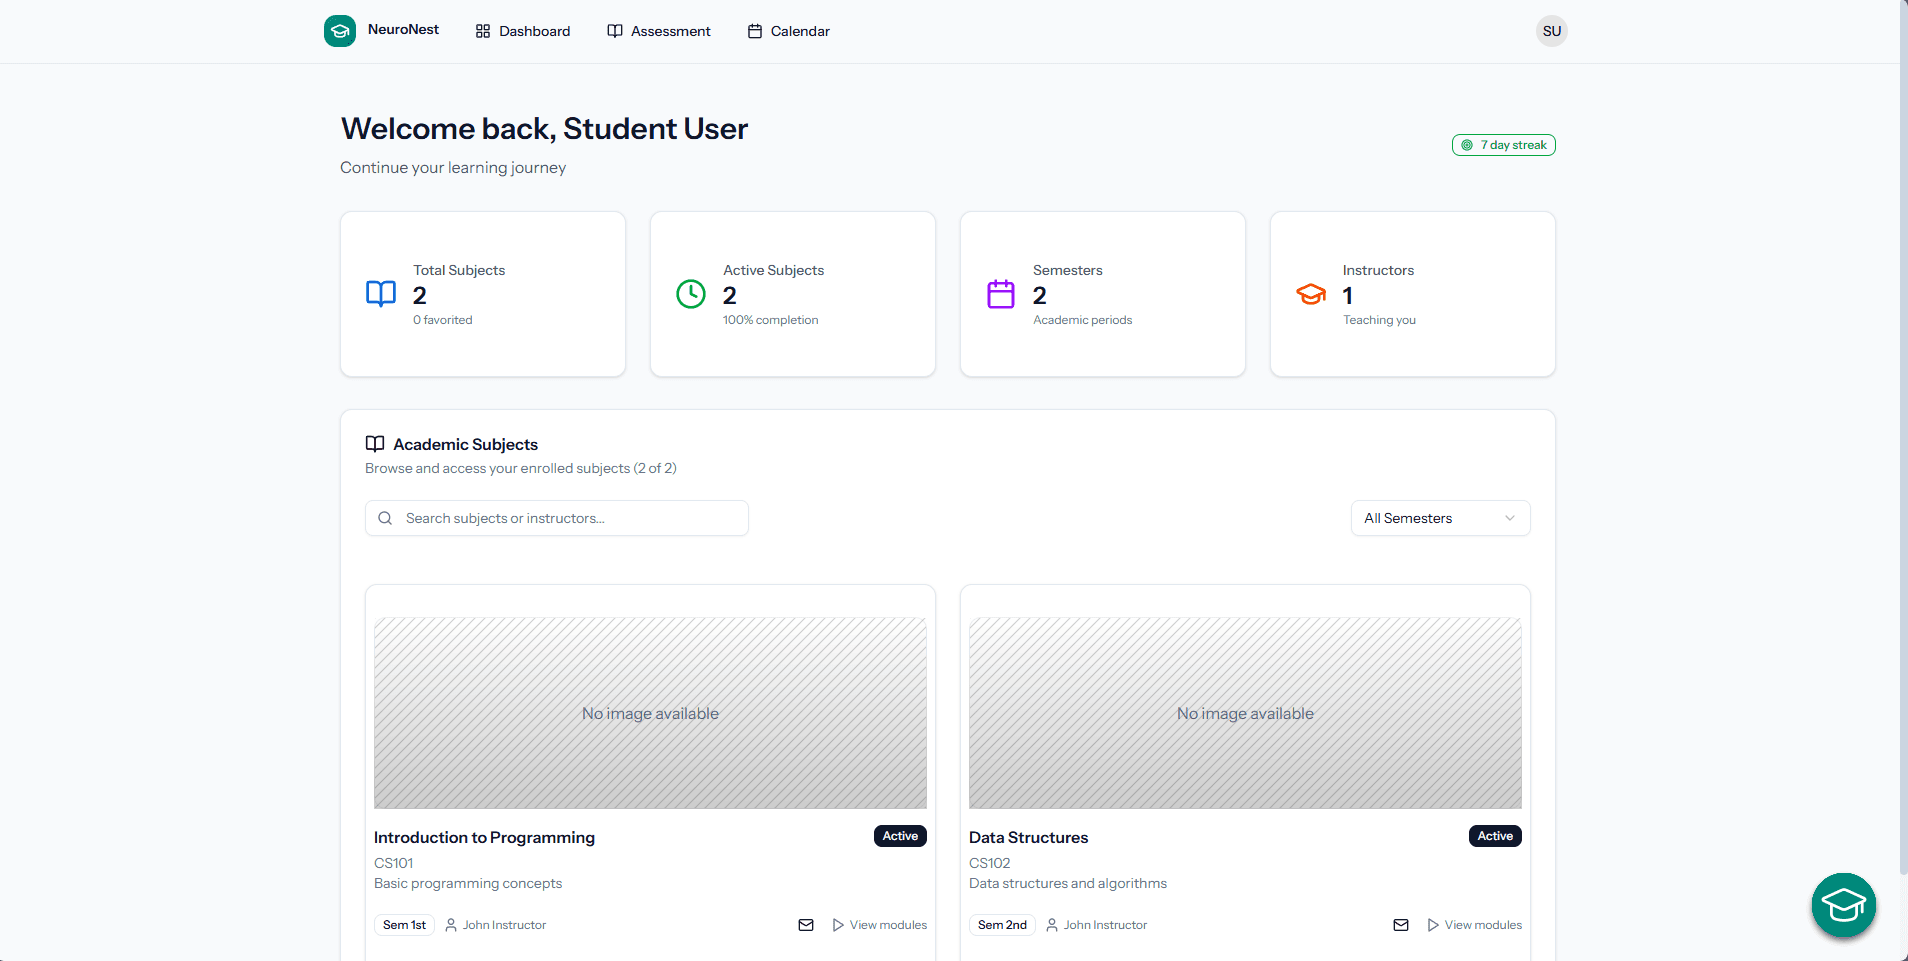The width and height of the screenshot is (1908, 961).
Task: Click the page vertical scrollbar
Action: coord(1903,440)
